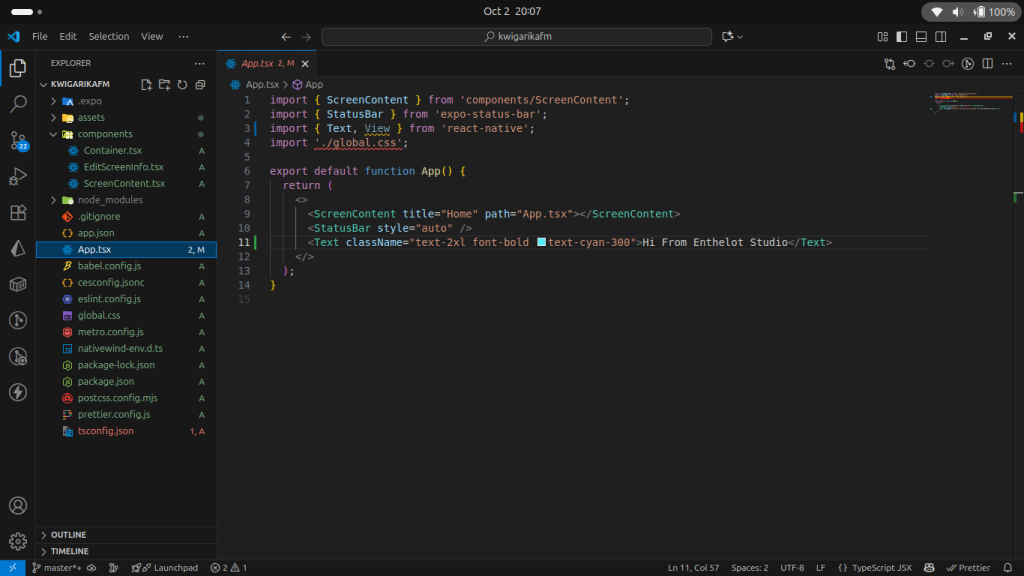
Task: Collapse all folders in Explorer
Action: point(201,85)
